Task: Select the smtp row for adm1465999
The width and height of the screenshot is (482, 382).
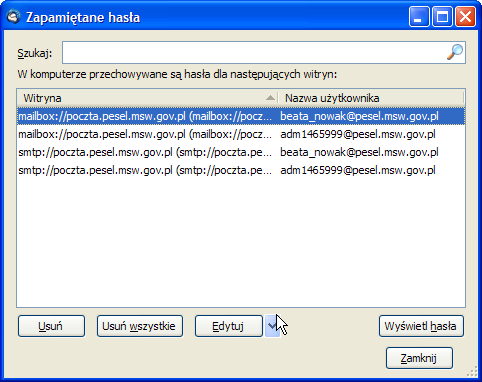Action: click(x=241, y=170)
